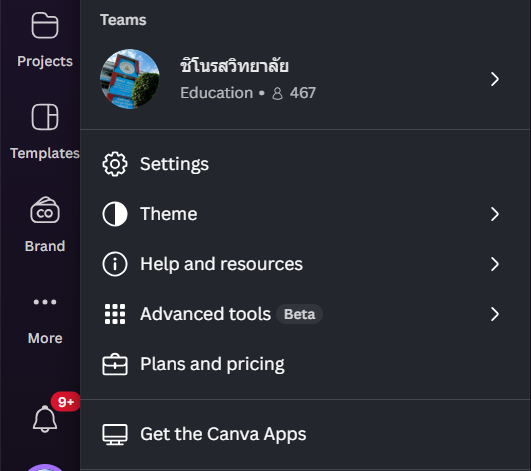Open the Templates sidebar icon
Image resolution: width=531 pixels, height=471 pixels.
point(45,117)
